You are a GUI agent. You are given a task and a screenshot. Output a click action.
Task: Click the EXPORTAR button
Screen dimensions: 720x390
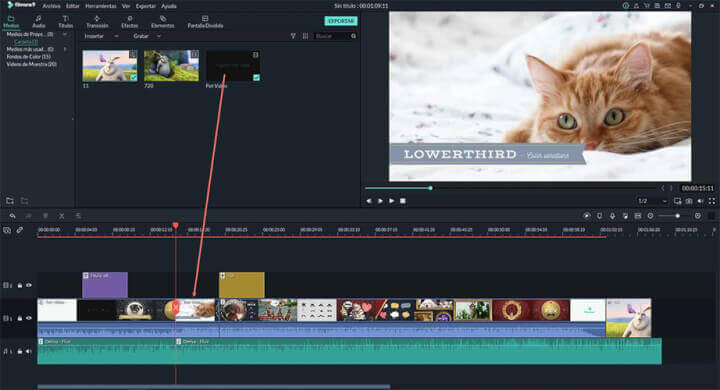tap(341, 21)
